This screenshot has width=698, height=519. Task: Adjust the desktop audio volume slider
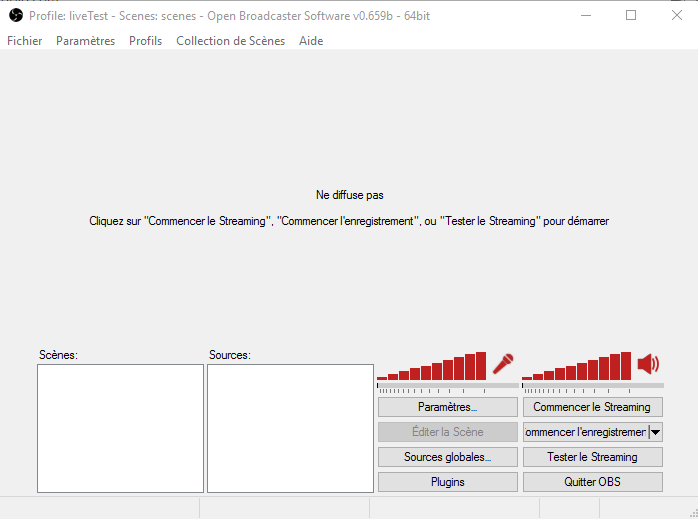point(592,385)
